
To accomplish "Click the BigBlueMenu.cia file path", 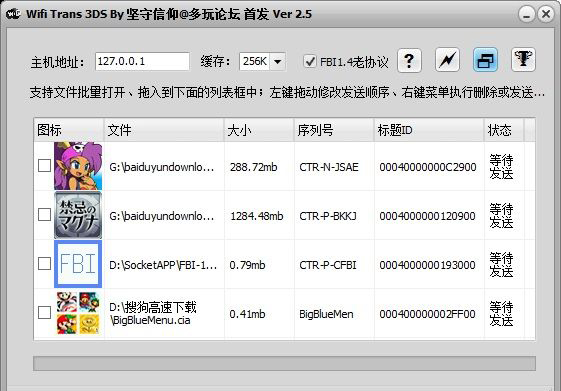I will click(153, 313).
